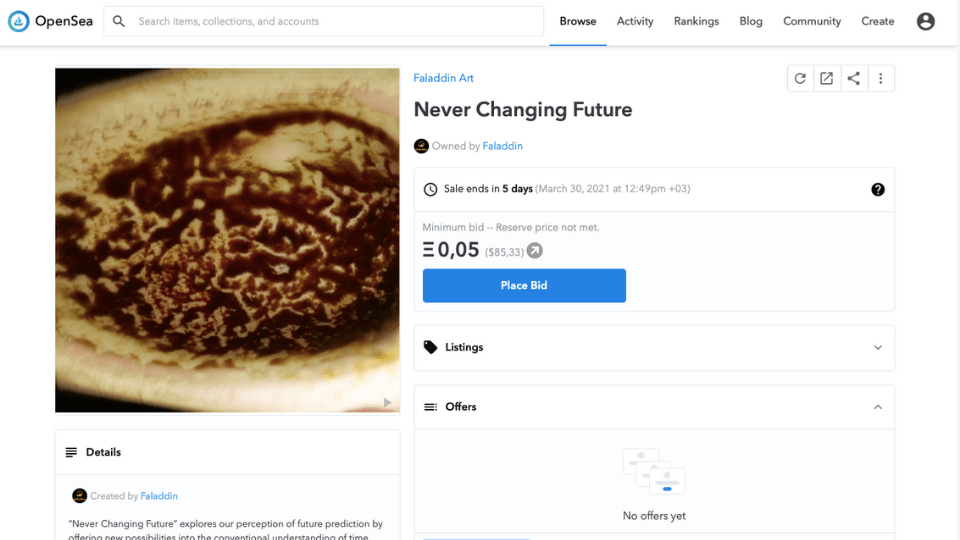Play the artwork video
Viewport: 960px width, 540px height.
coord(387,402)
